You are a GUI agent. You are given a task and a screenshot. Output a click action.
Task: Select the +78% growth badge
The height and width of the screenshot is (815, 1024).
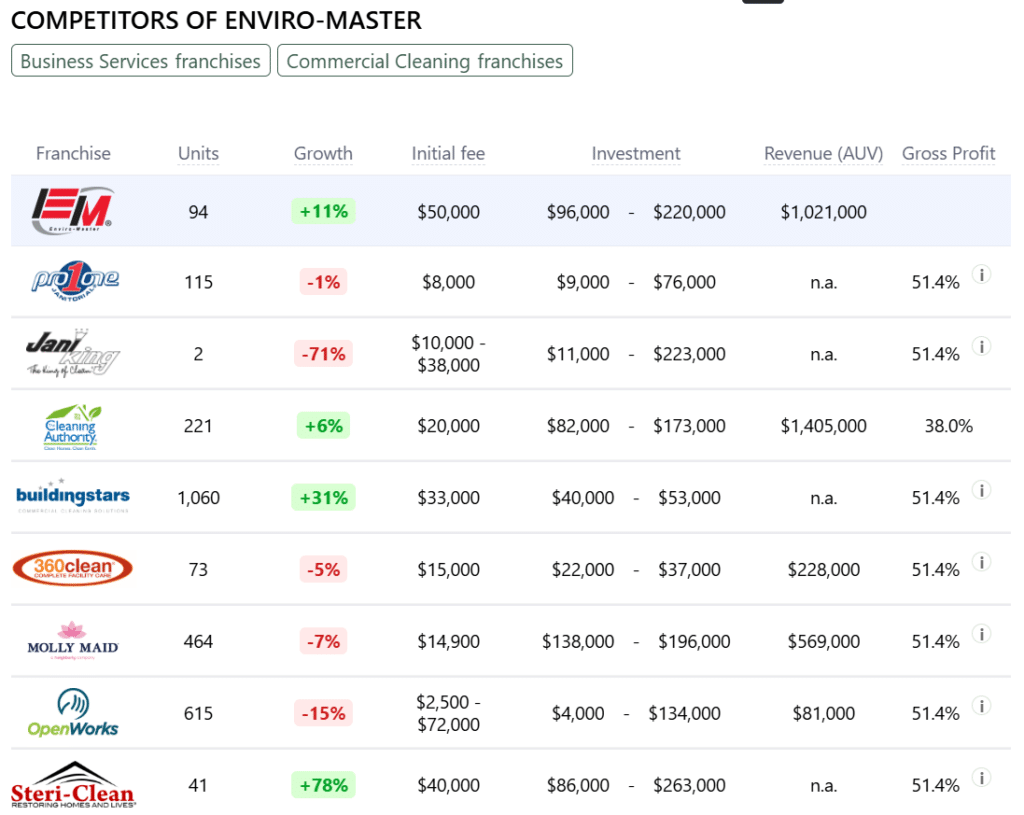click(323, 785)
